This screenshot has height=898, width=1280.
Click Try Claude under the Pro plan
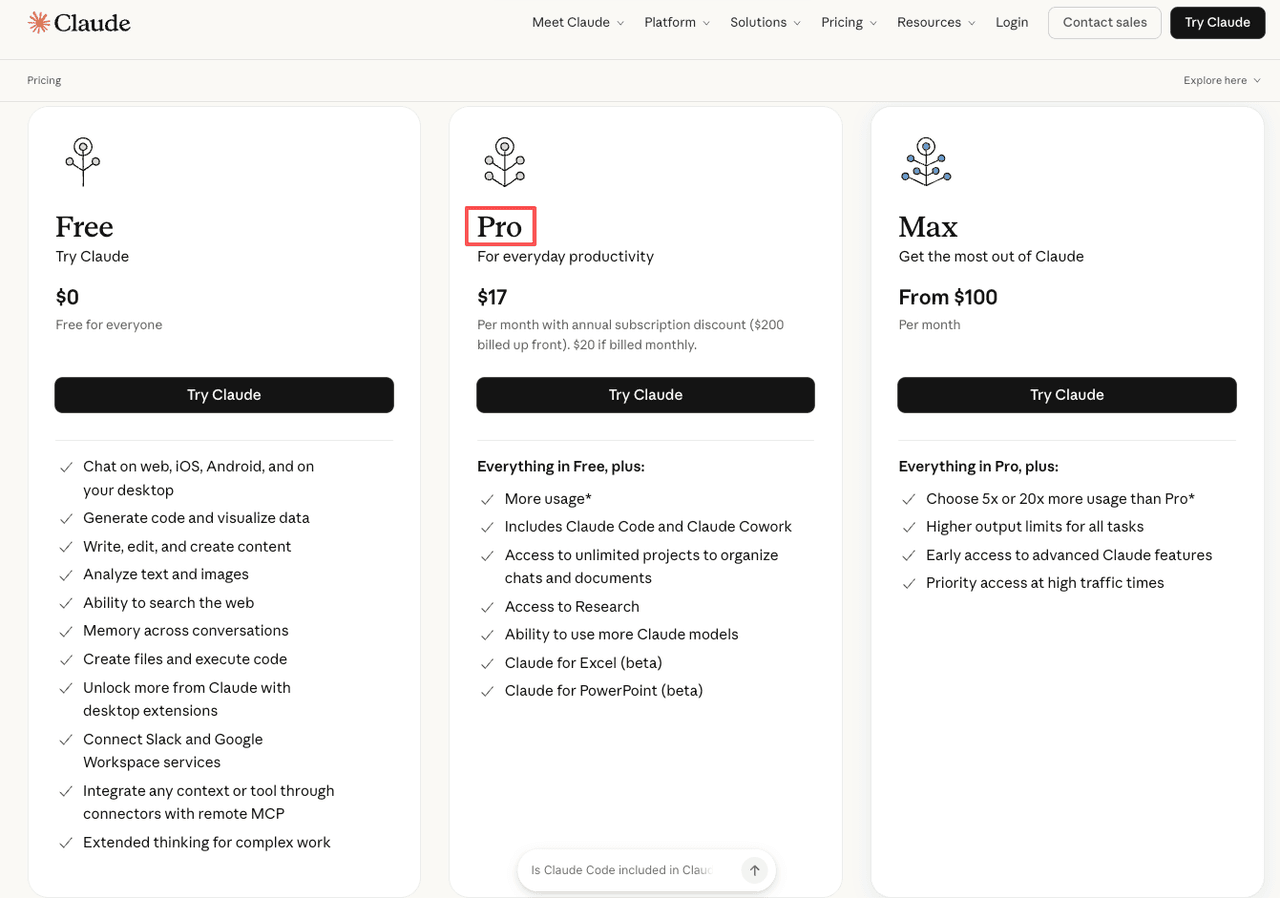click(x=645, y=395)
